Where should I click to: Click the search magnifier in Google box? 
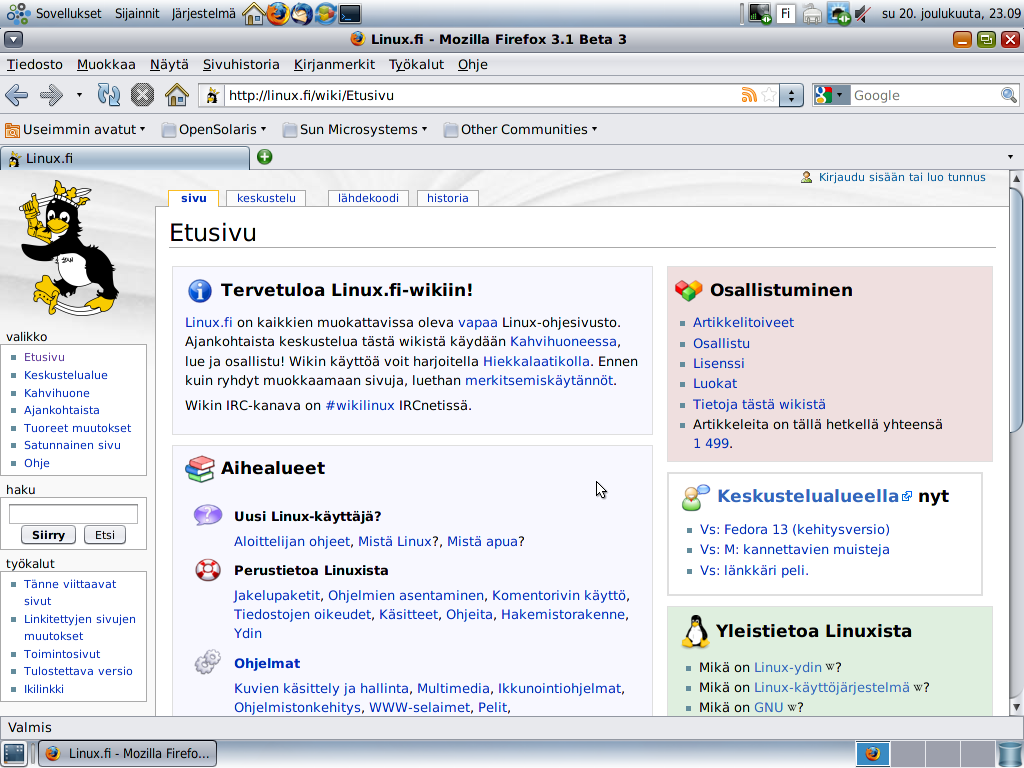tap(1008, 95)
